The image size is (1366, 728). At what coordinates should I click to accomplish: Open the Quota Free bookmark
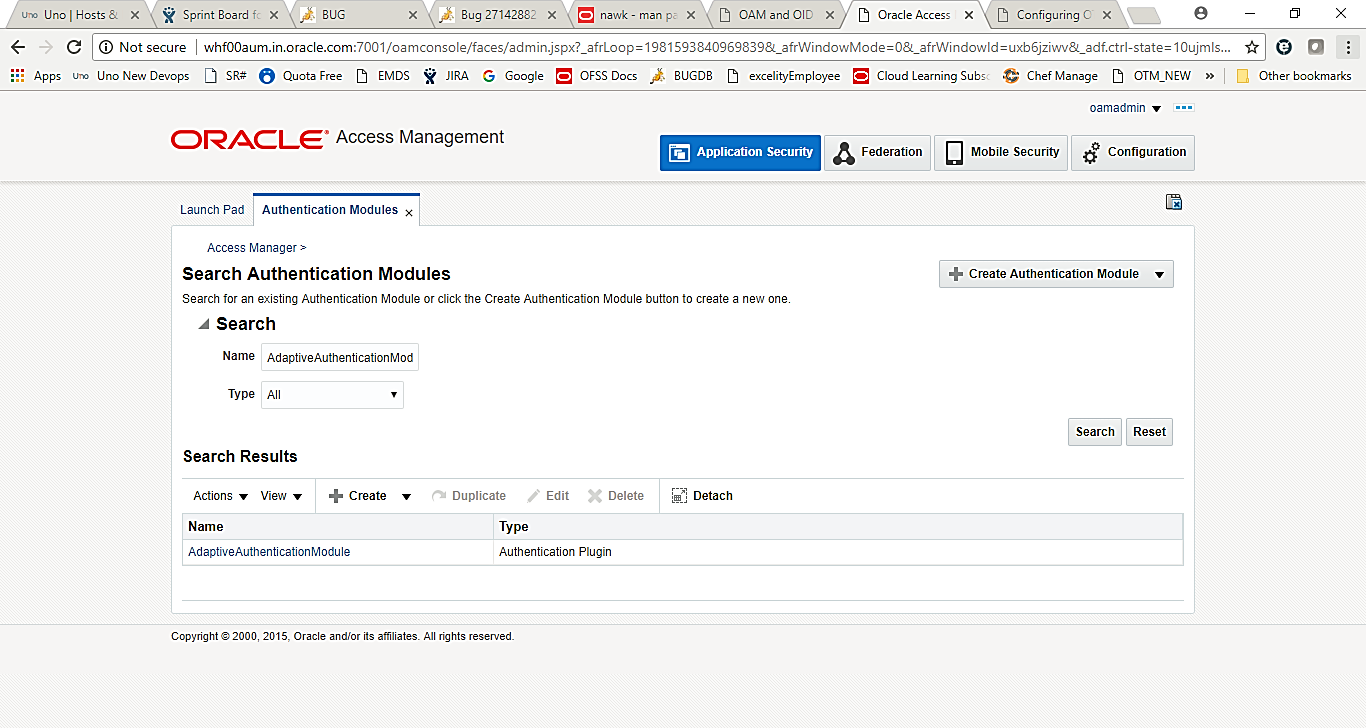point(301,76)
